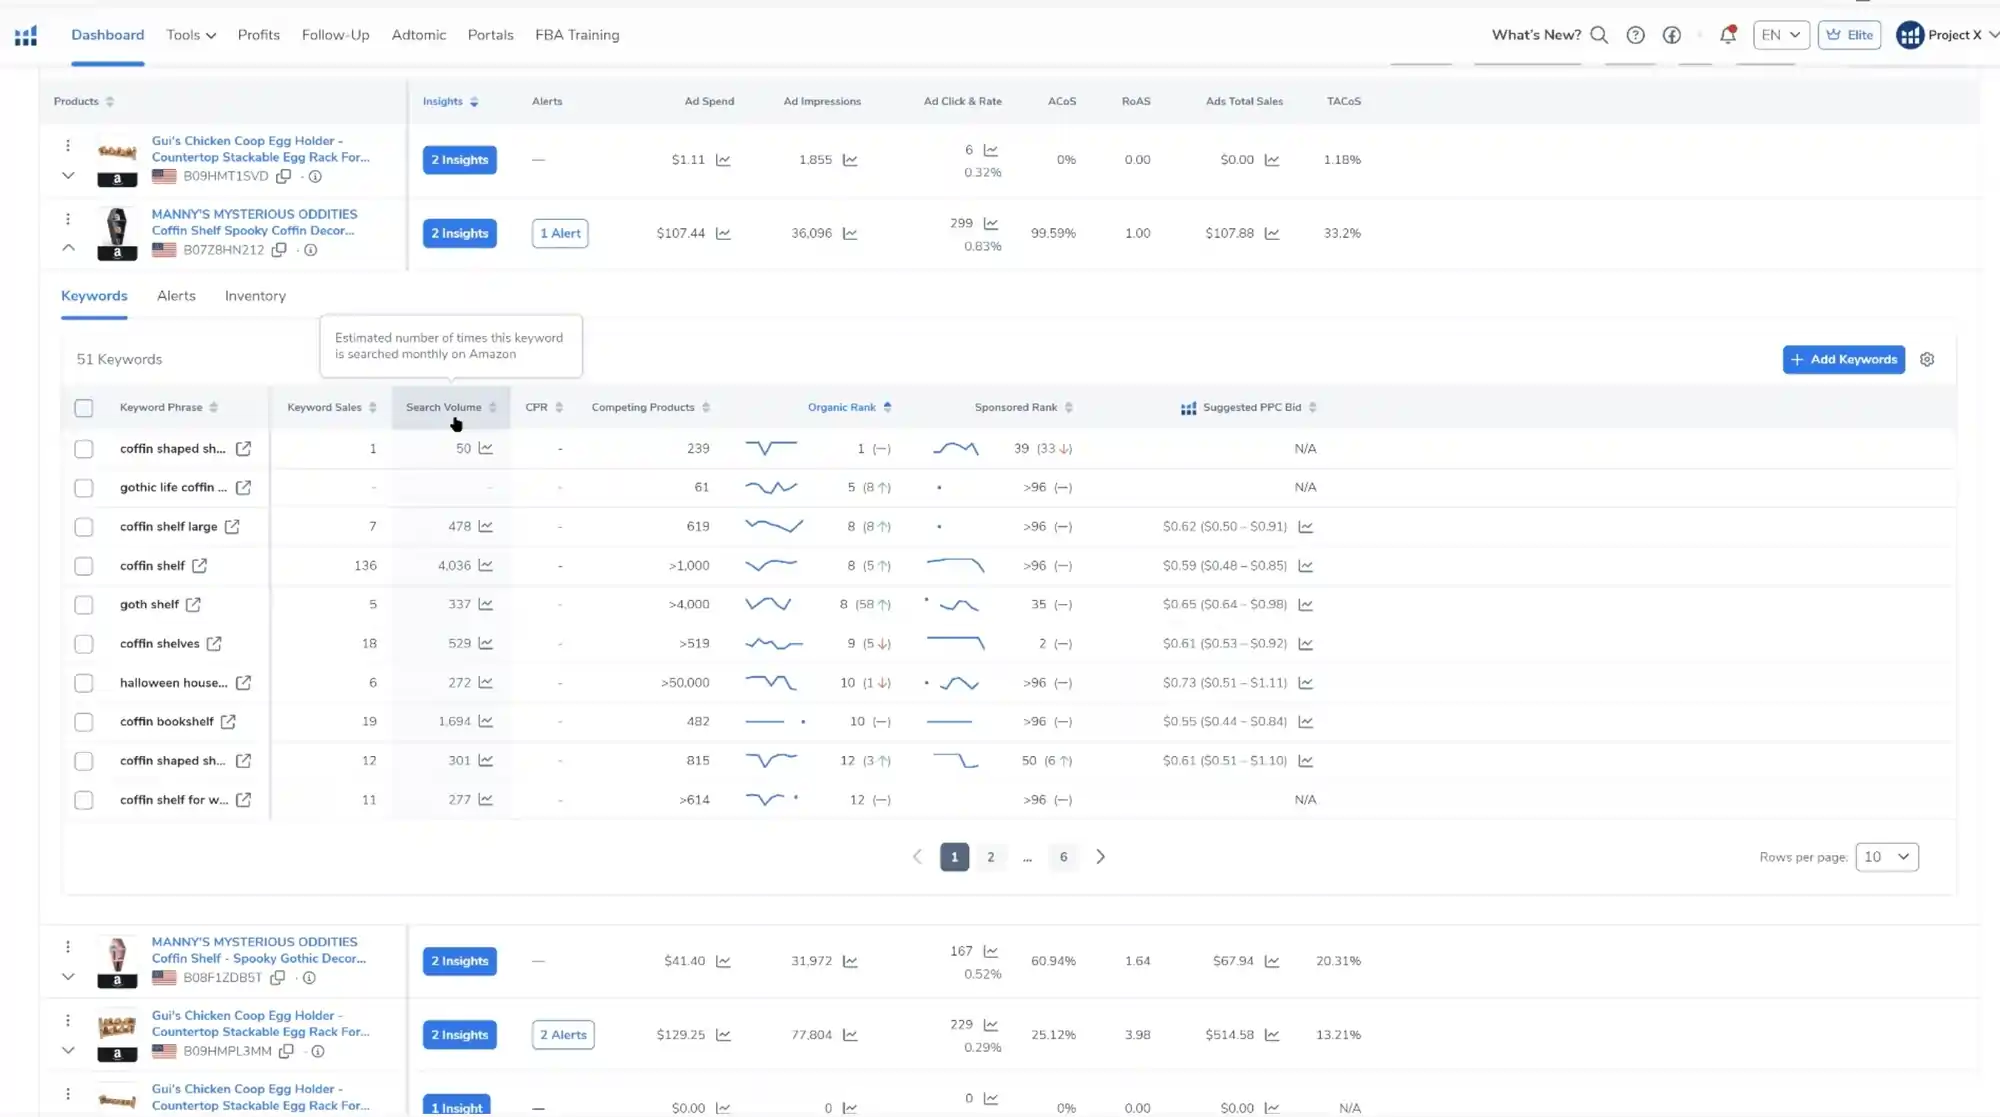Screen dimensions: 2000x1117
Task: Check the checkbox for coffin shelf keyword
Action: tap(84, 565)
